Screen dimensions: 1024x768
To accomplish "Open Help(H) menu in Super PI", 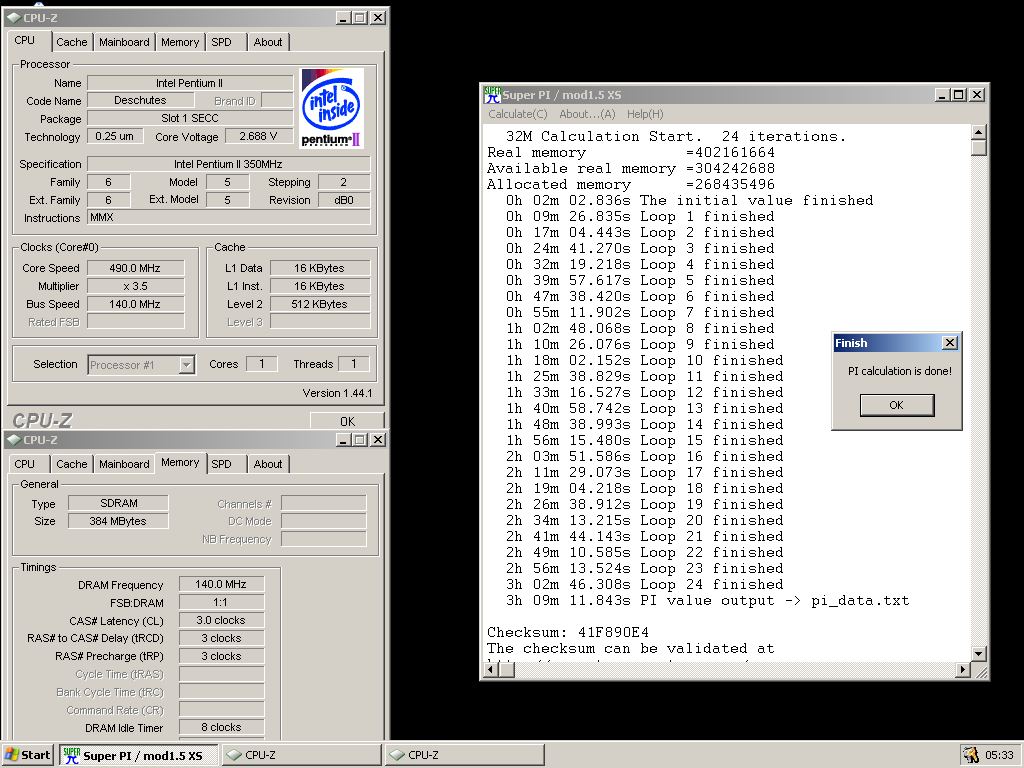I will 645,114.
